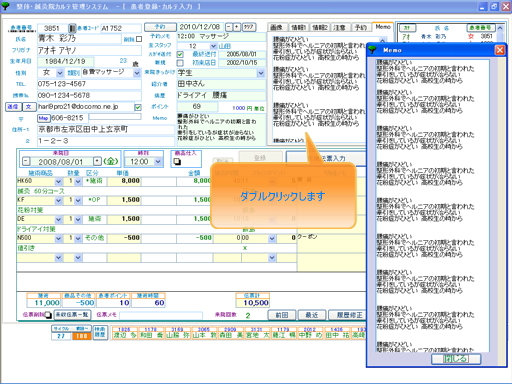Switch to the 注意 tab
The image size is (512, 384).
[339, 27]
